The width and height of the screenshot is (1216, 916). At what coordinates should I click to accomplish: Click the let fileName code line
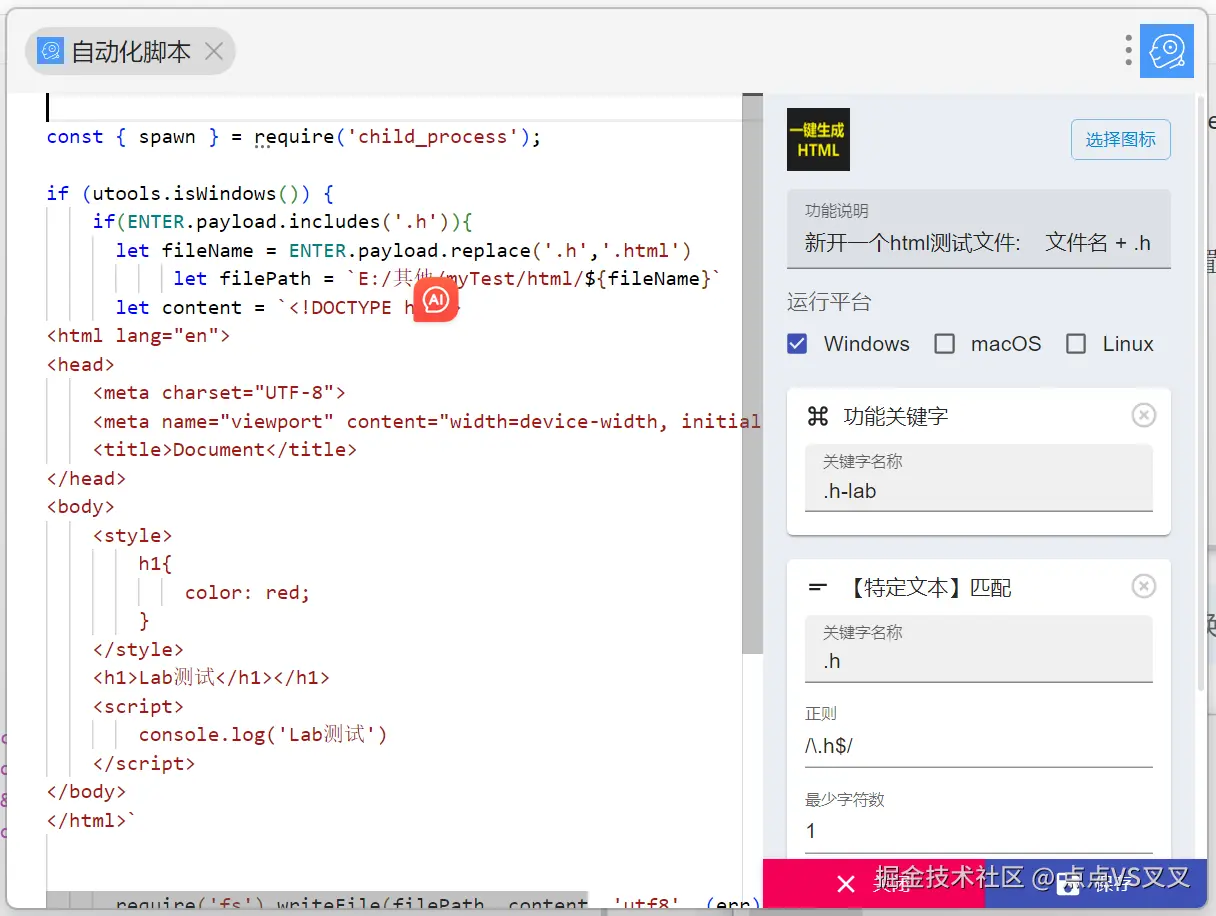404,250
